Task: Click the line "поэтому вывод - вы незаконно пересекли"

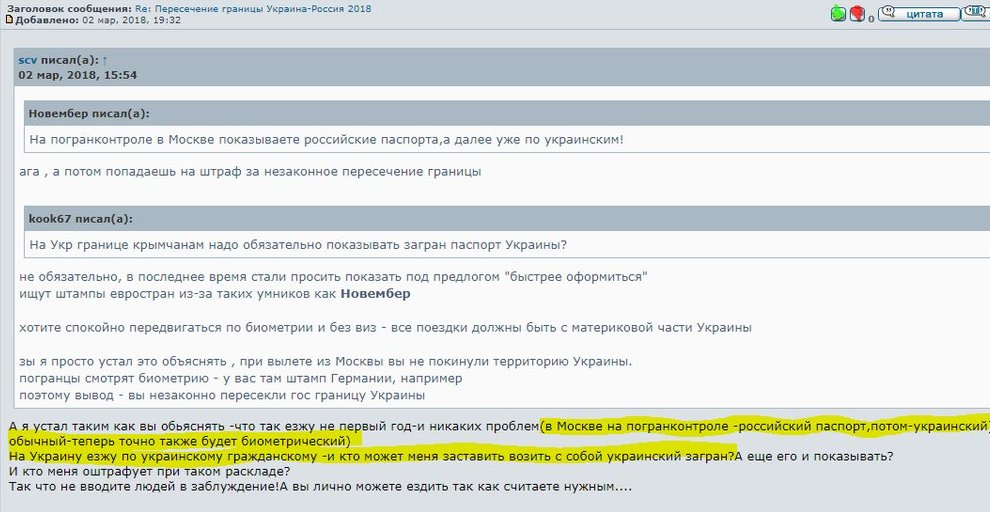Action: point(222,395)
